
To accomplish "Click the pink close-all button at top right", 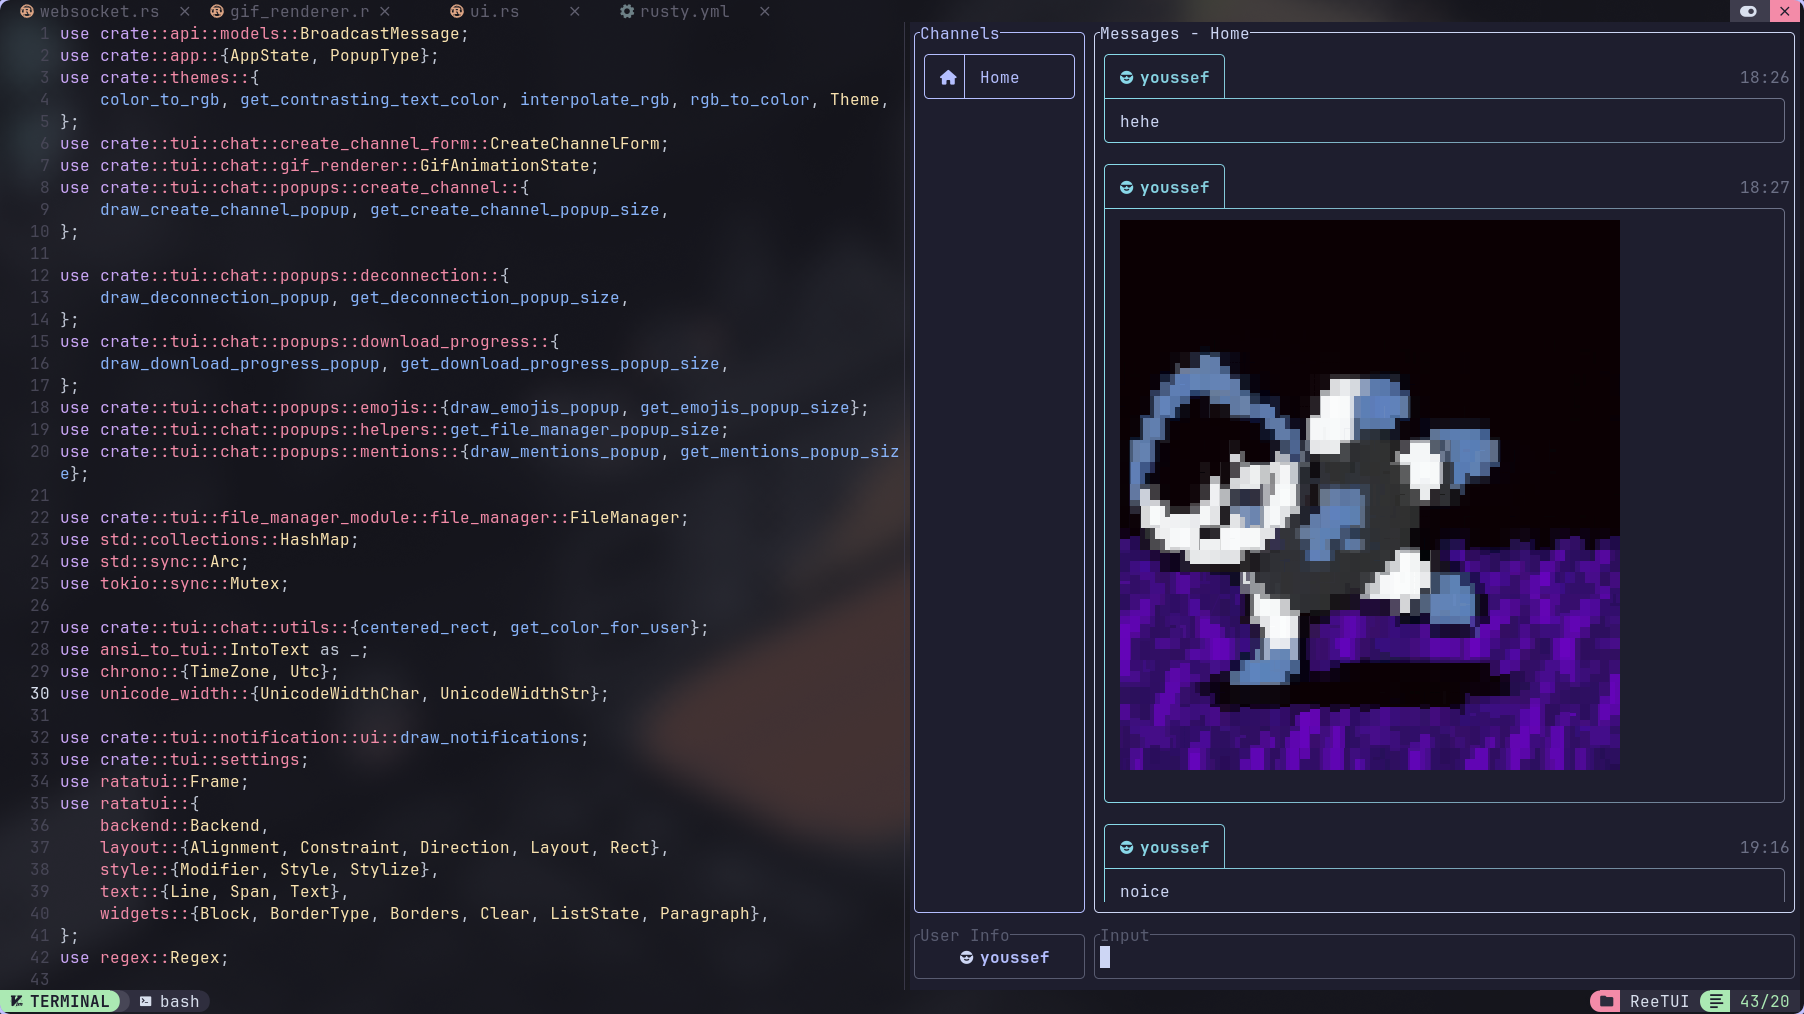I will [1785, 11].
